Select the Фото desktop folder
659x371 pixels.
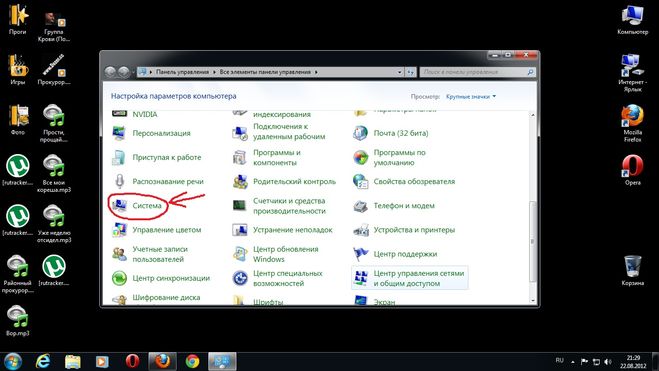click(x=18, y=120)
